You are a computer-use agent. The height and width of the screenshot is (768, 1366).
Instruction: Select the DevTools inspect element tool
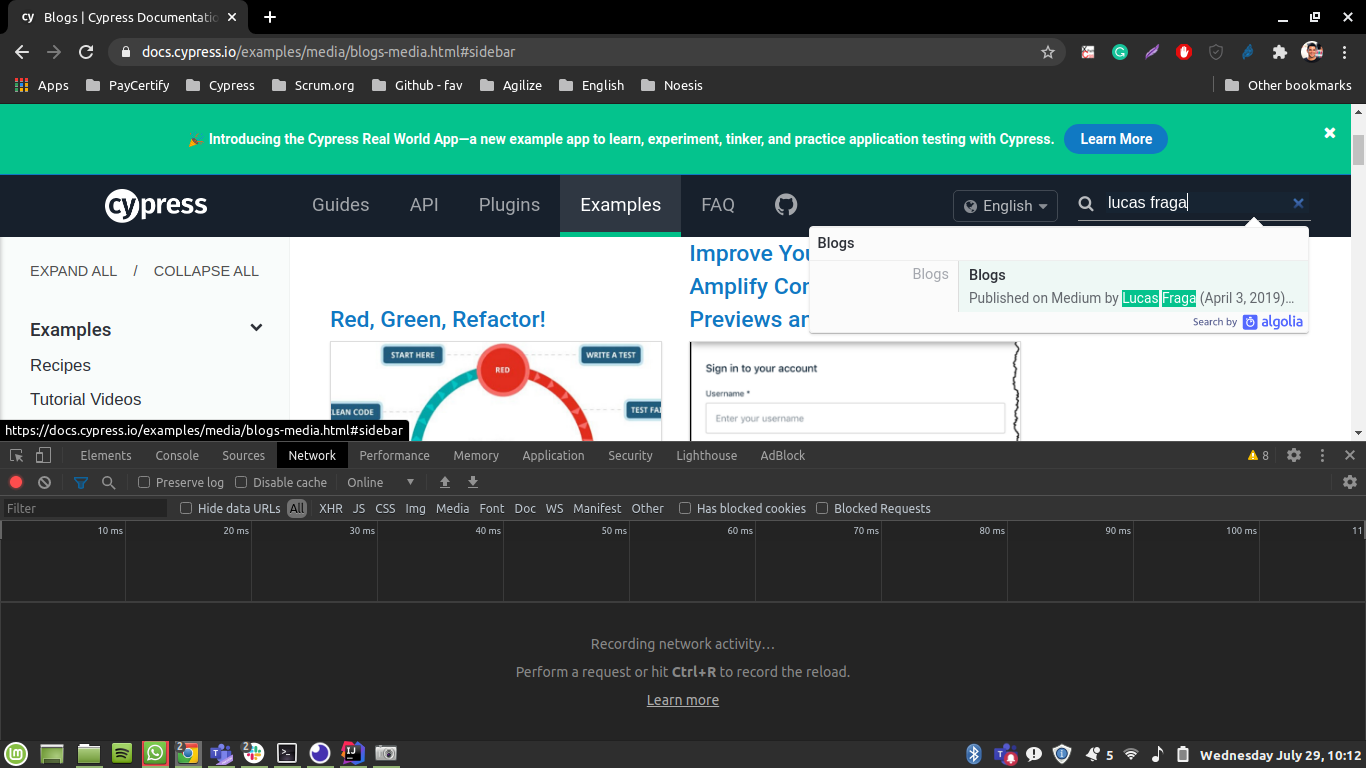click(17, 455)
